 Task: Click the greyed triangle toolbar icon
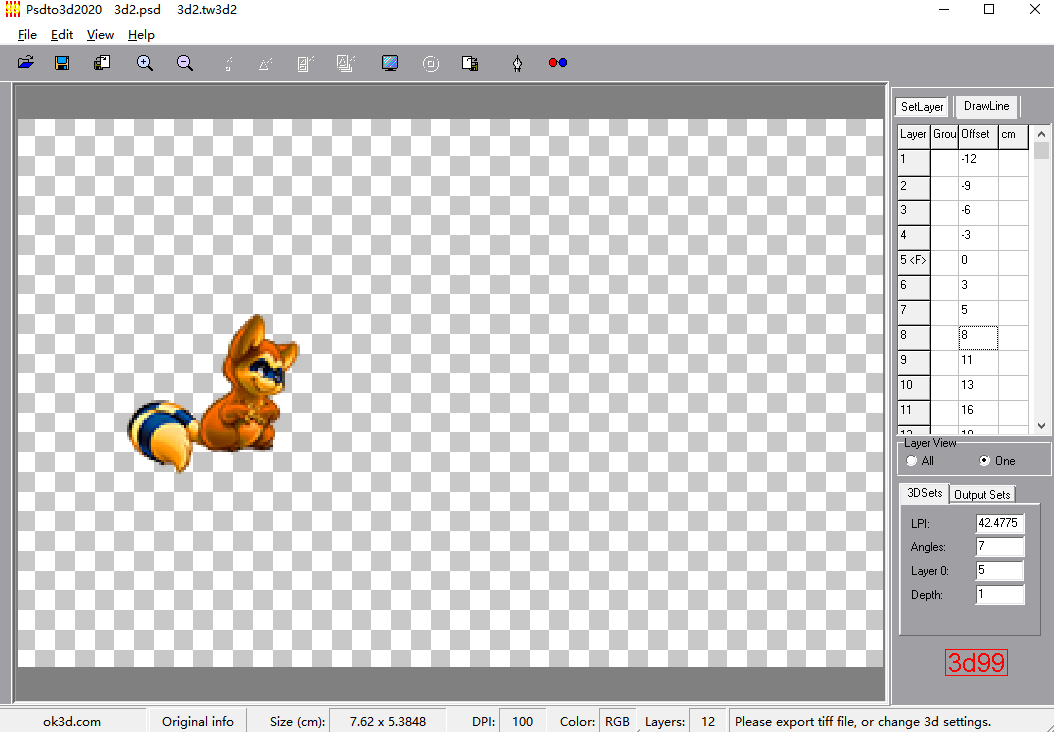click(266, 64)
